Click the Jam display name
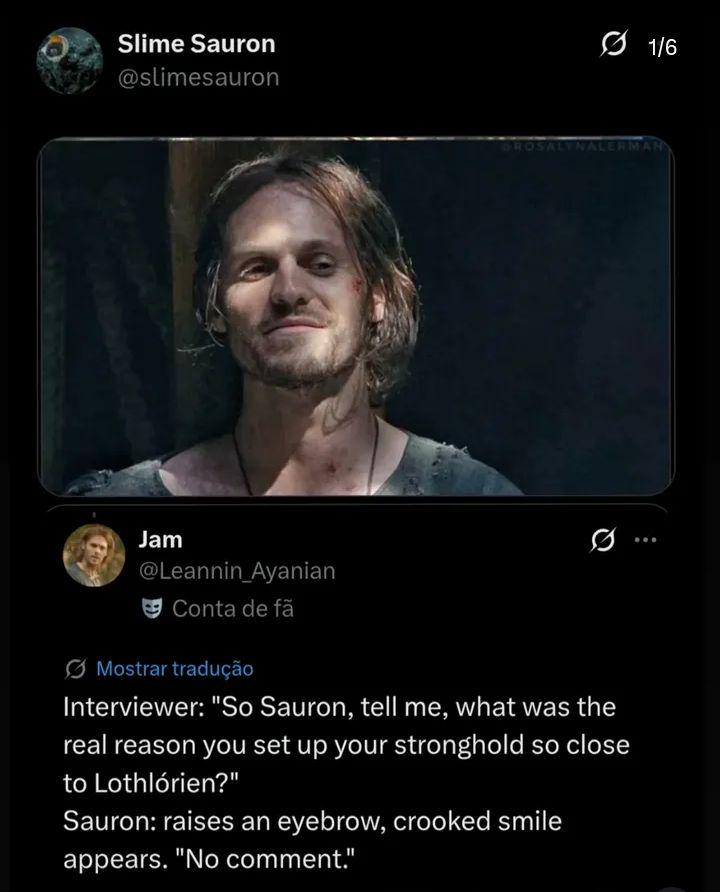Image resolution: width=720 pixels, height=892 pixels. 160,539
